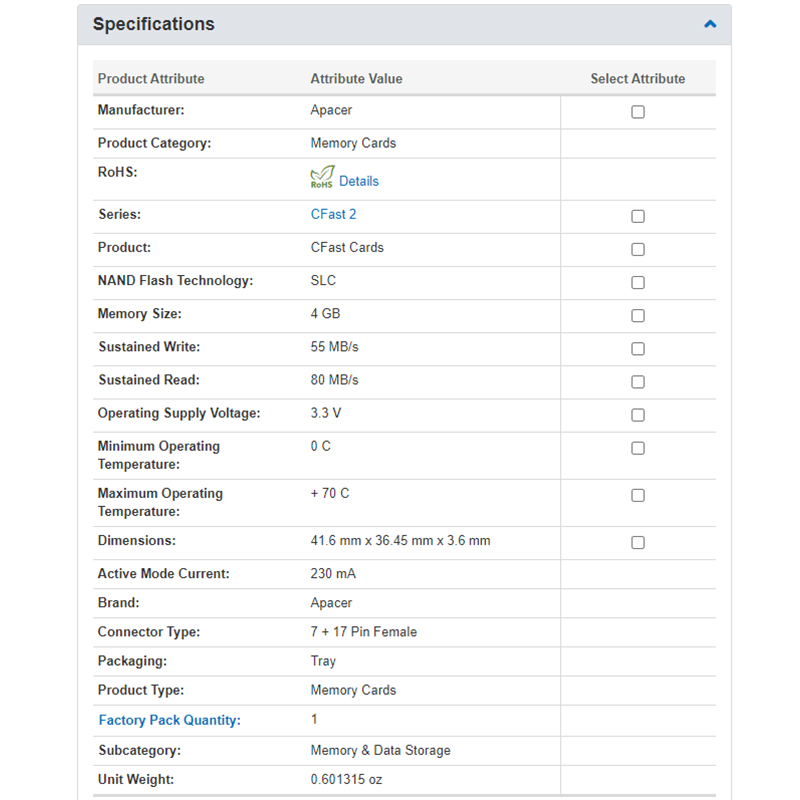Viewport: 800px width, 800px height.
Task: Check the Dimensions attribute checkbox
Action: click(x=638, y=542)
